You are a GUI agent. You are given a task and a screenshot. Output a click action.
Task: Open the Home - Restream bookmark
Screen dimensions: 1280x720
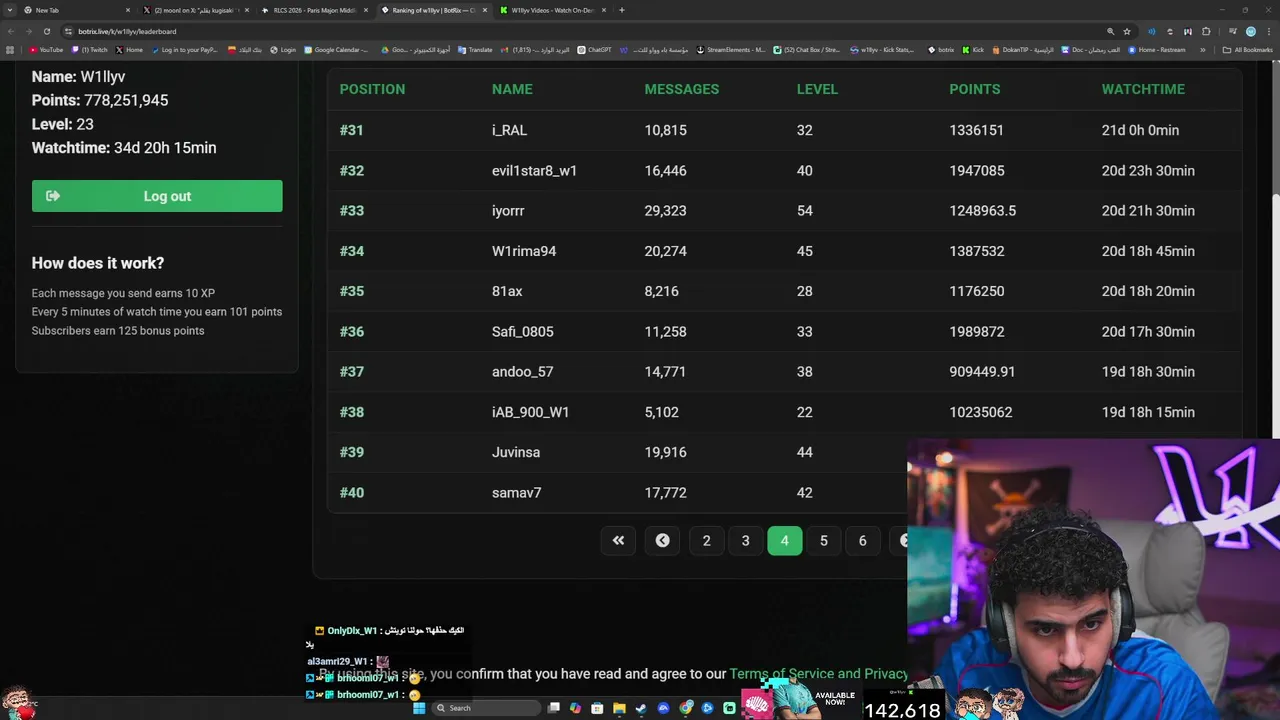point(1156,50)
